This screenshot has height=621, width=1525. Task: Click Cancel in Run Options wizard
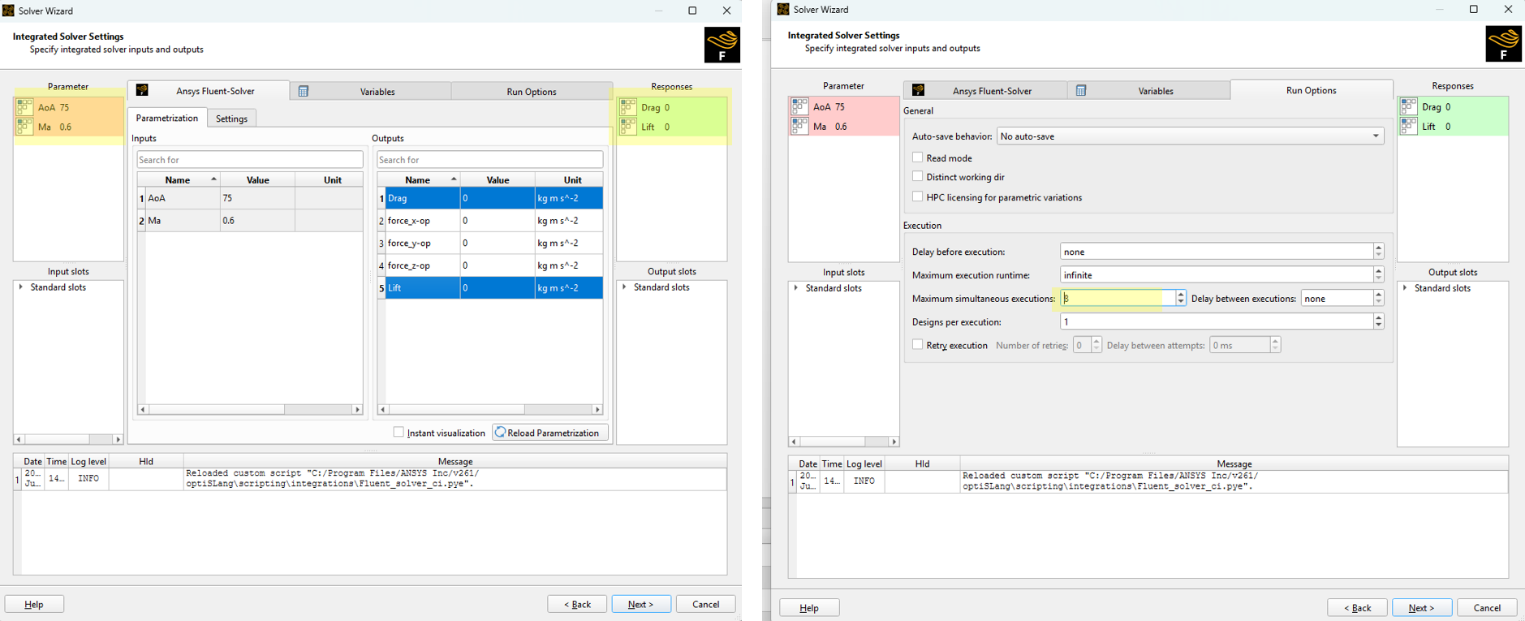tap(1487, 608)
